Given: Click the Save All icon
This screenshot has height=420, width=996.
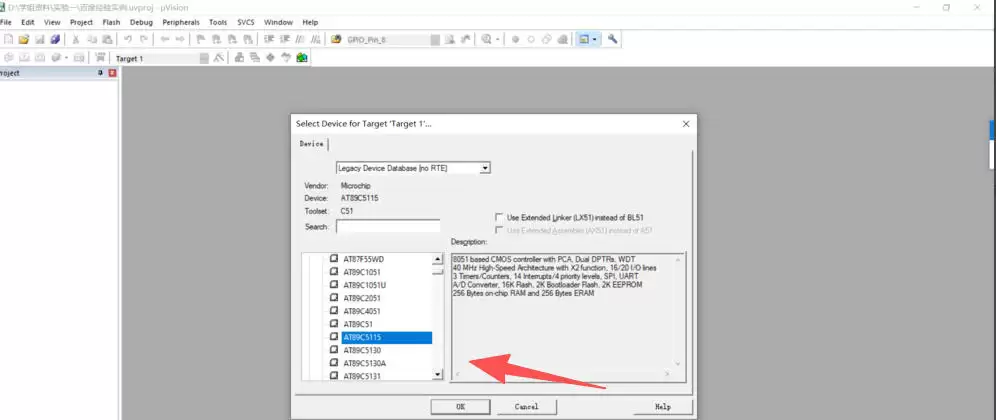Looking at the screenshot, I should click(55, 39).
